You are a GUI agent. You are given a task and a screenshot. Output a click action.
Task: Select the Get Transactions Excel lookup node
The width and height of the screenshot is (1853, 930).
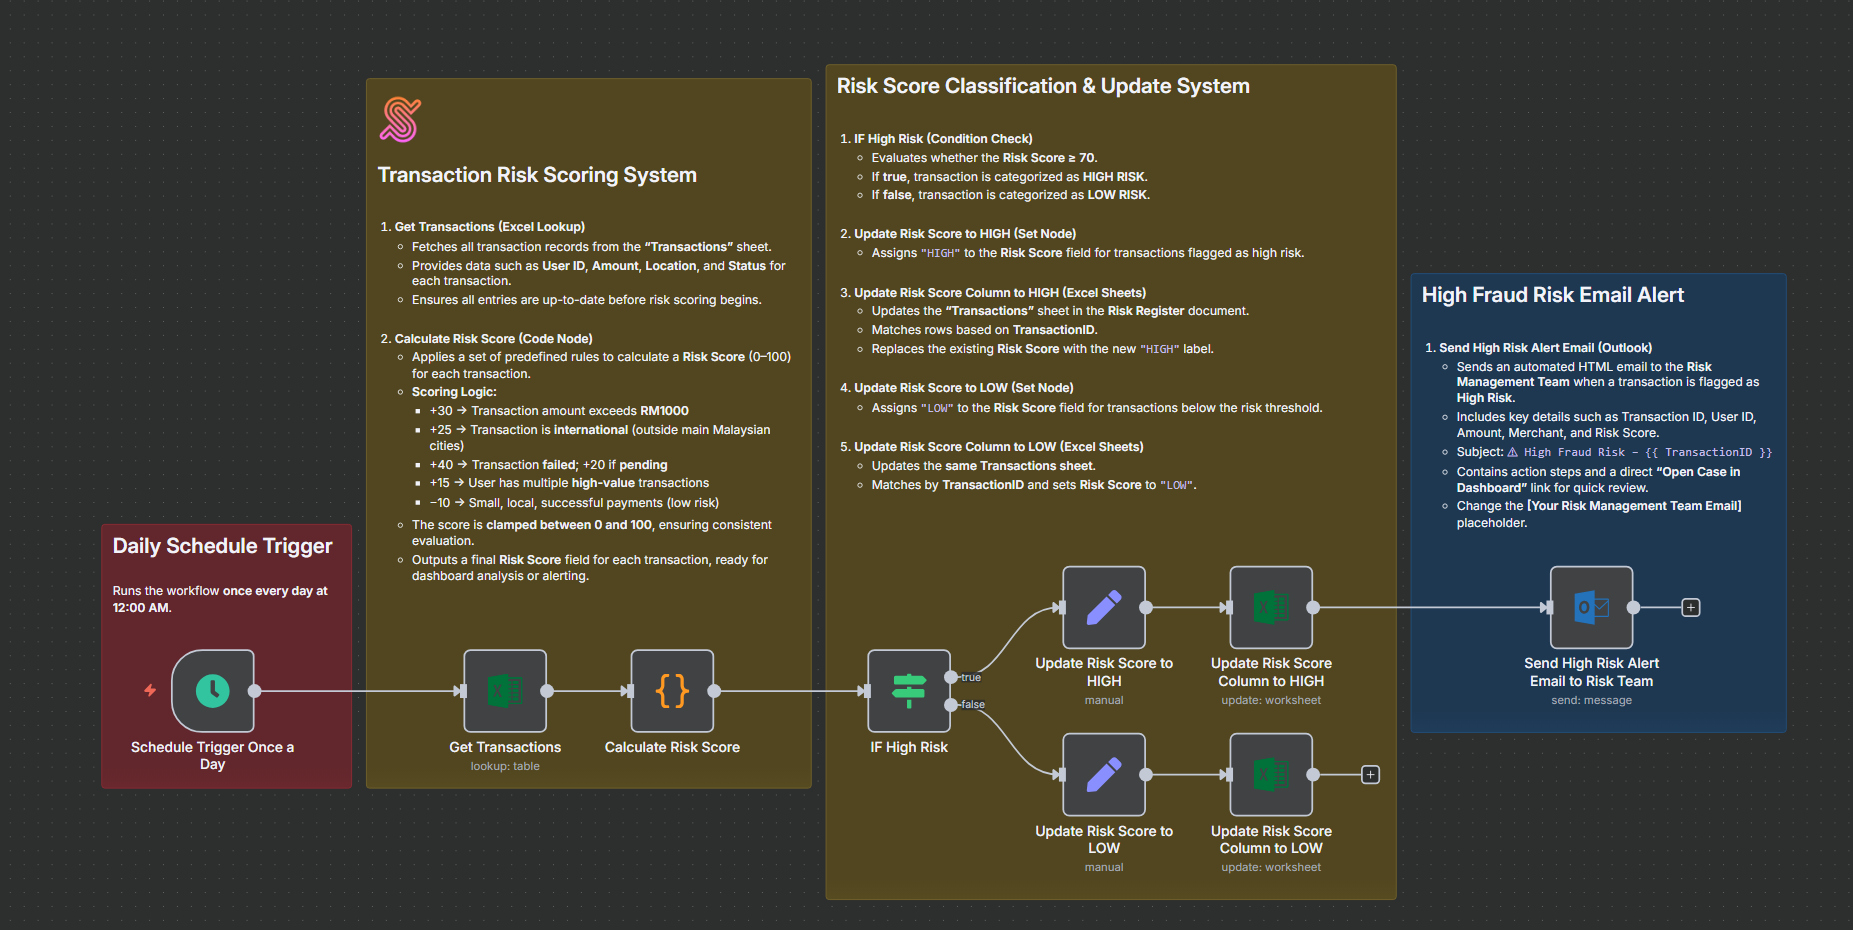[504, 691]
